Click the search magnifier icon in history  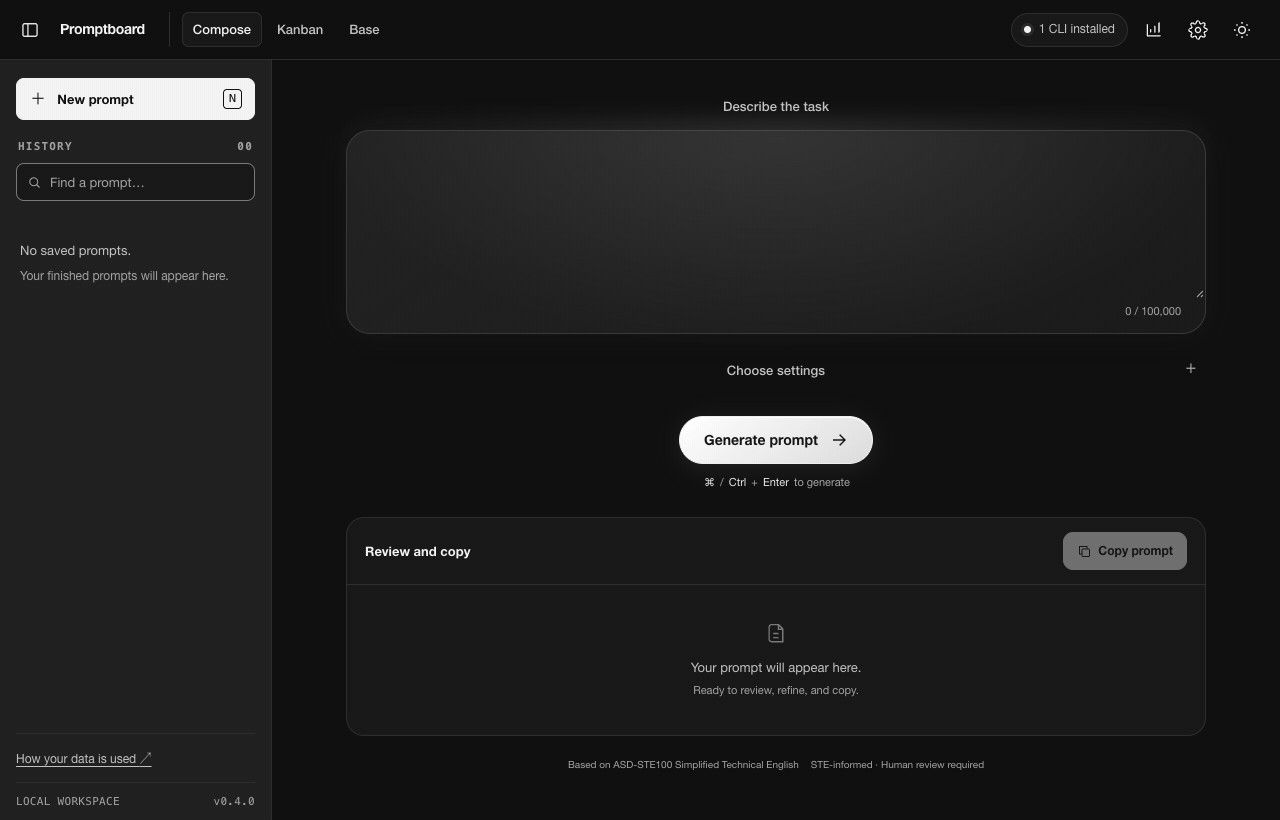tap(35, 183)
